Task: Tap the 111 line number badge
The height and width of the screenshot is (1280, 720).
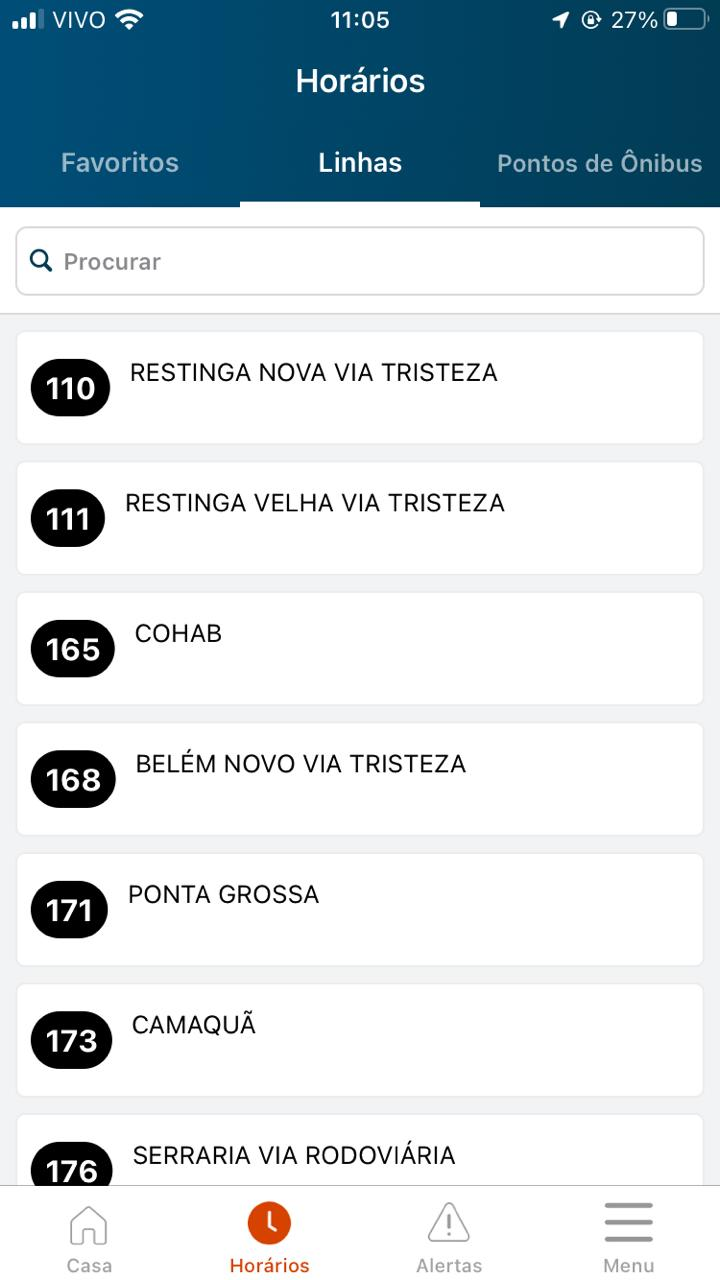Action: (68, 518)
